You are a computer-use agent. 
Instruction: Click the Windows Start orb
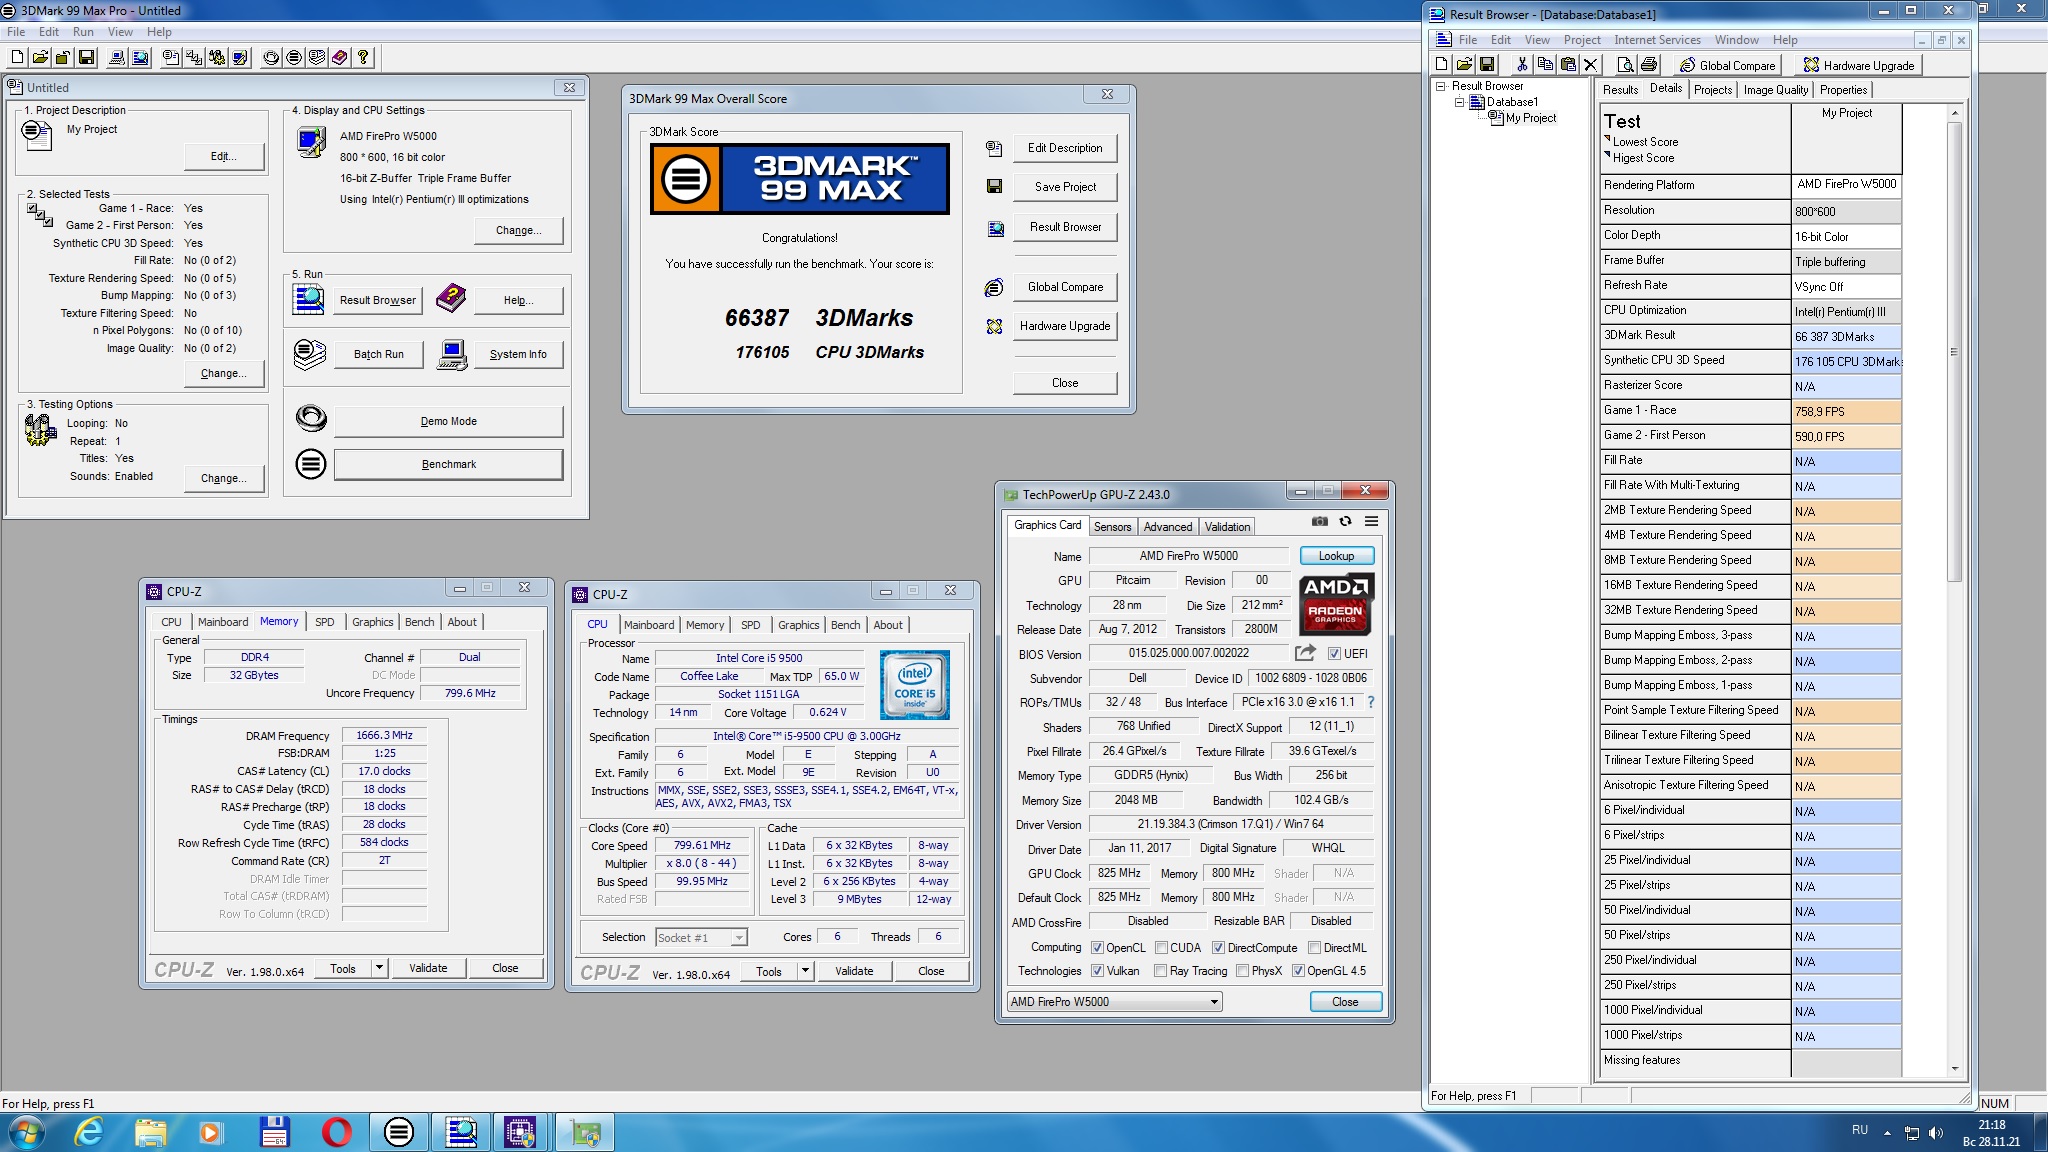(26, 1132)
